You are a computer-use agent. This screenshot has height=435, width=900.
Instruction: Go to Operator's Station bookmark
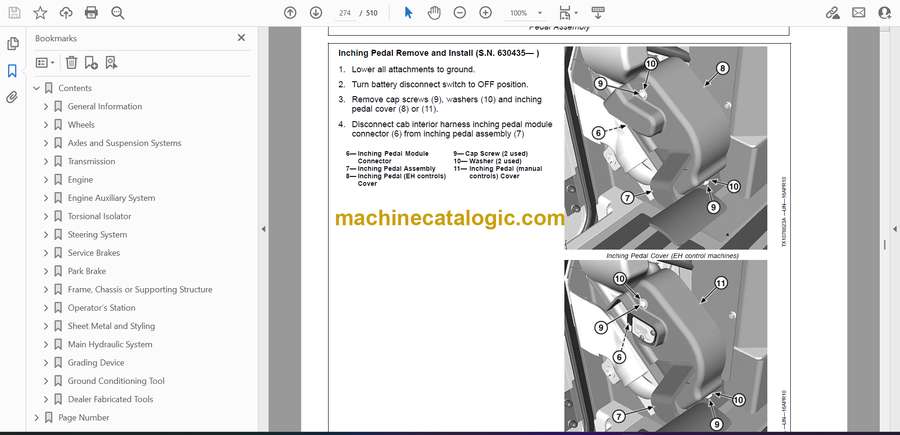(102, 308)
